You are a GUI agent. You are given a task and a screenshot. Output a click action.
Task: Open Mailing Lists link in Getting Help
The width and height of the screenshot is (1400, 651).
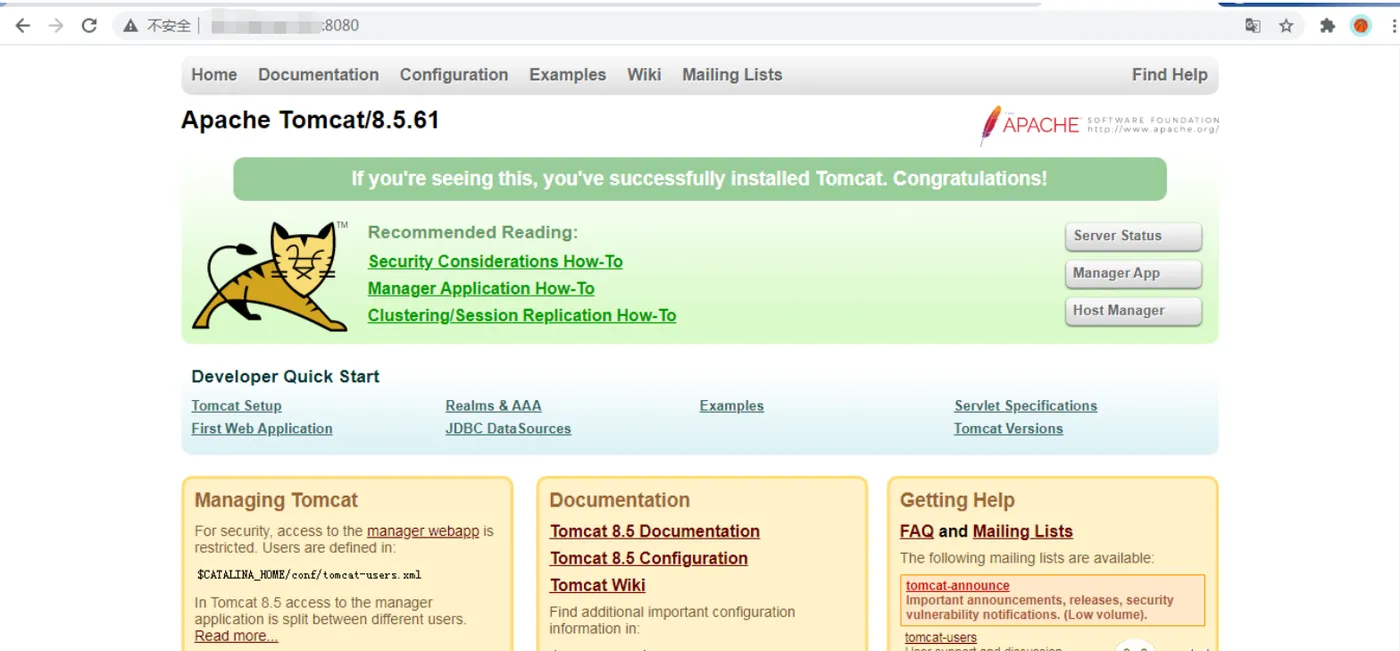coord(1023,532)
